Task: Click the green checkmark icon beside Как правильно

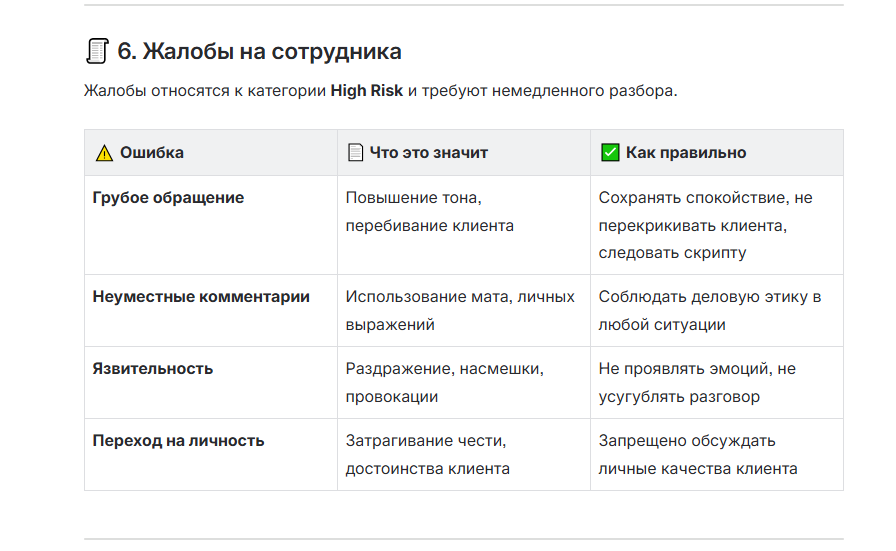Action: point(609,153)
